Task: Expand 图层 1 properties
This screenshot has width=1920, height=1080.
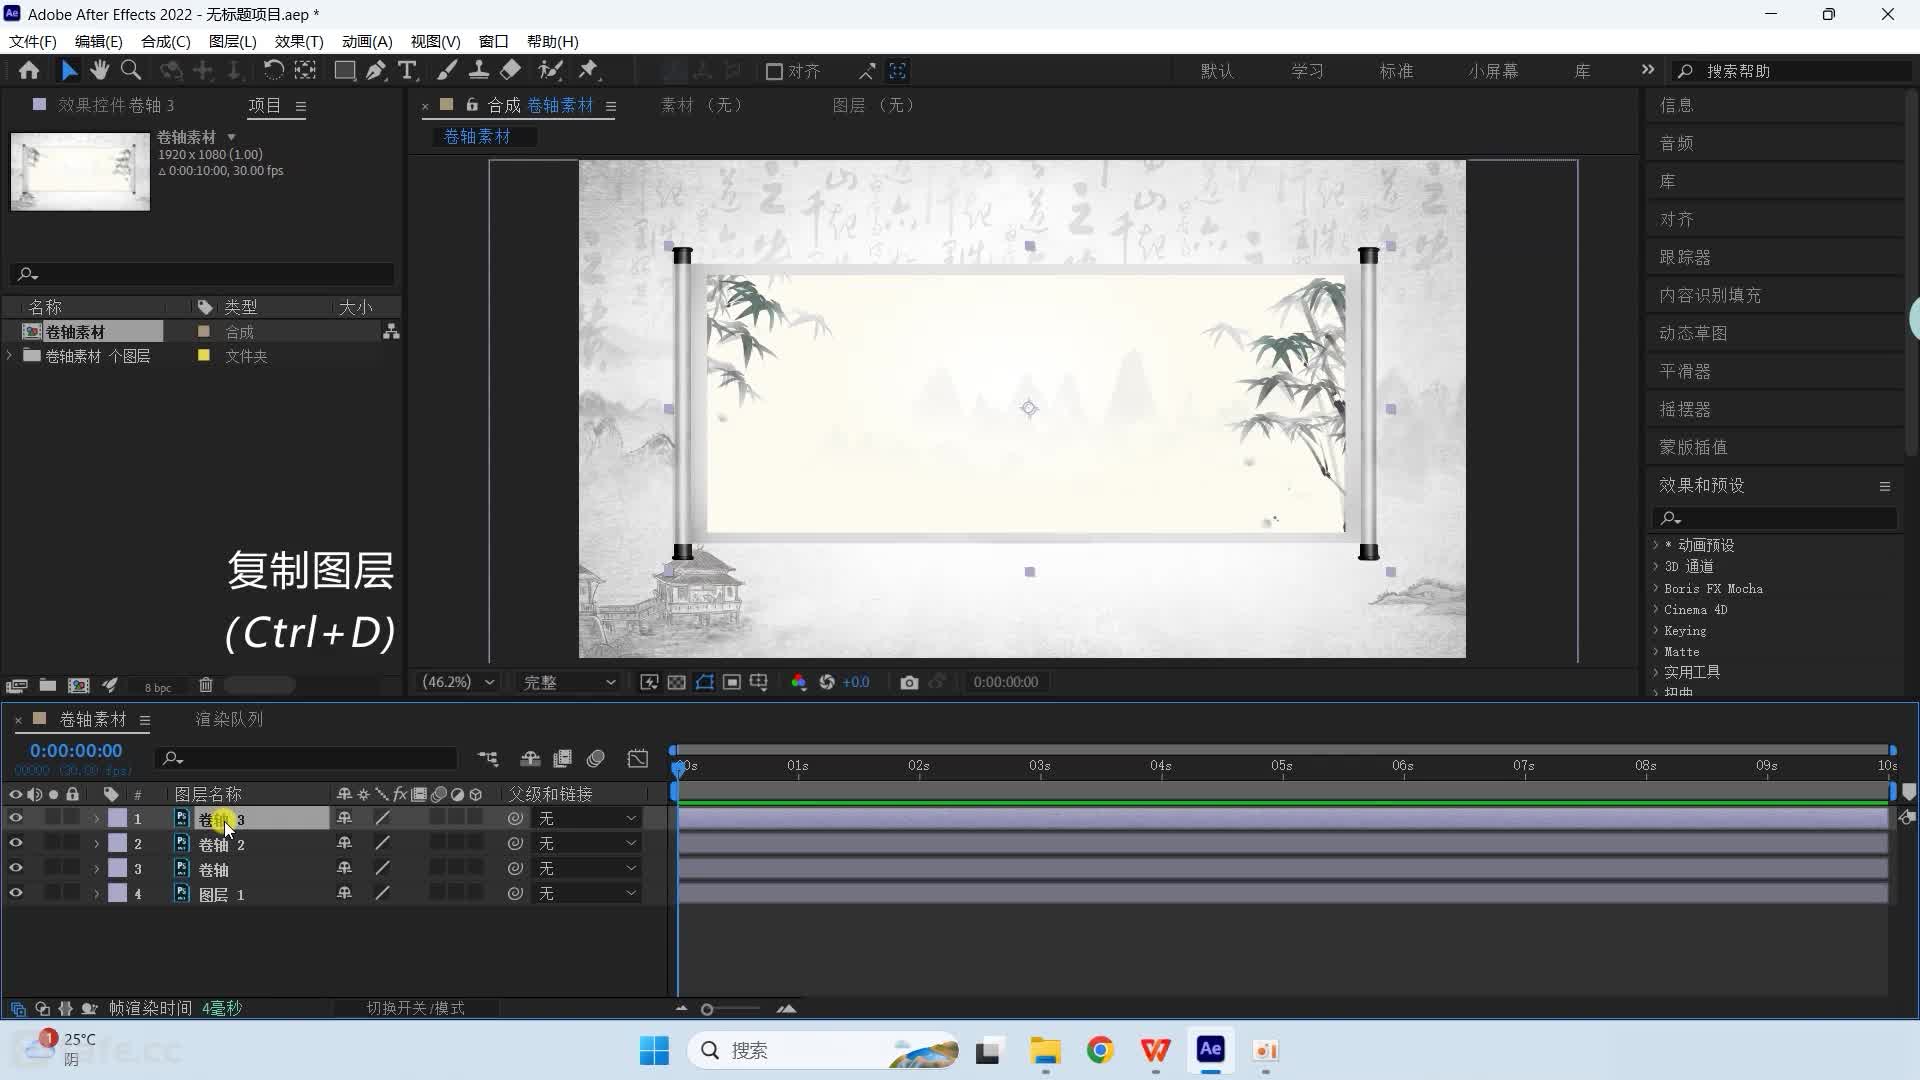Action: pyautogui.click(x=96, y=894)
